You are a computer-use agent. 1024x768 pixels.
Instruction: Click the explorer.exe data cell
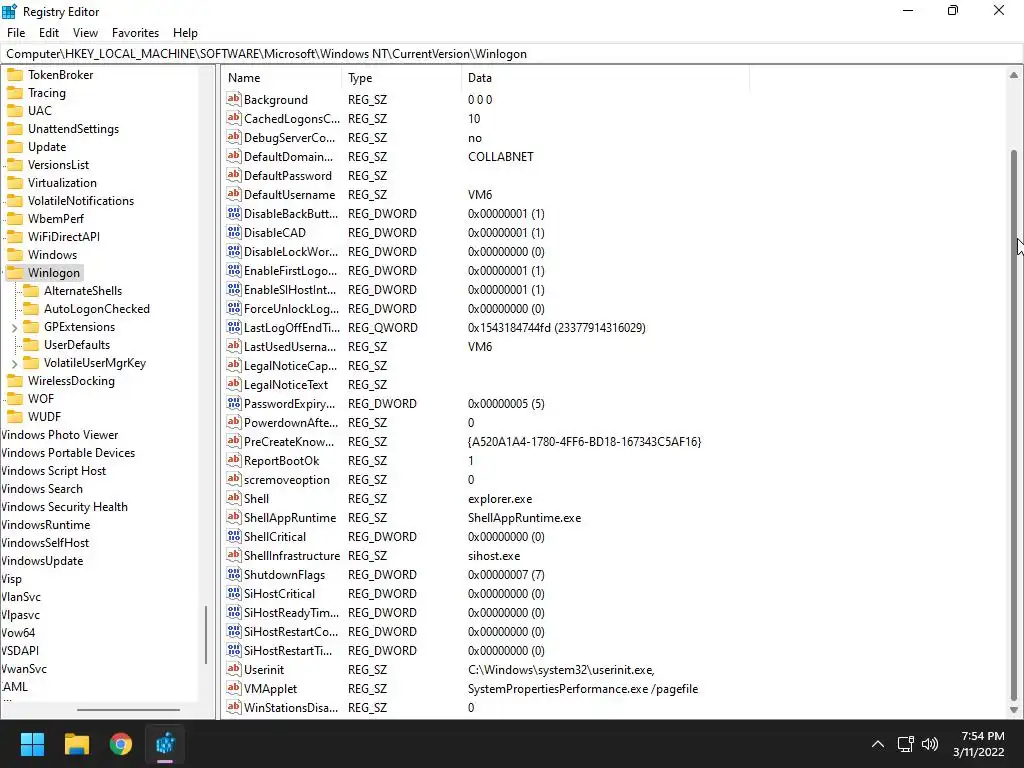tap(500, 499)
